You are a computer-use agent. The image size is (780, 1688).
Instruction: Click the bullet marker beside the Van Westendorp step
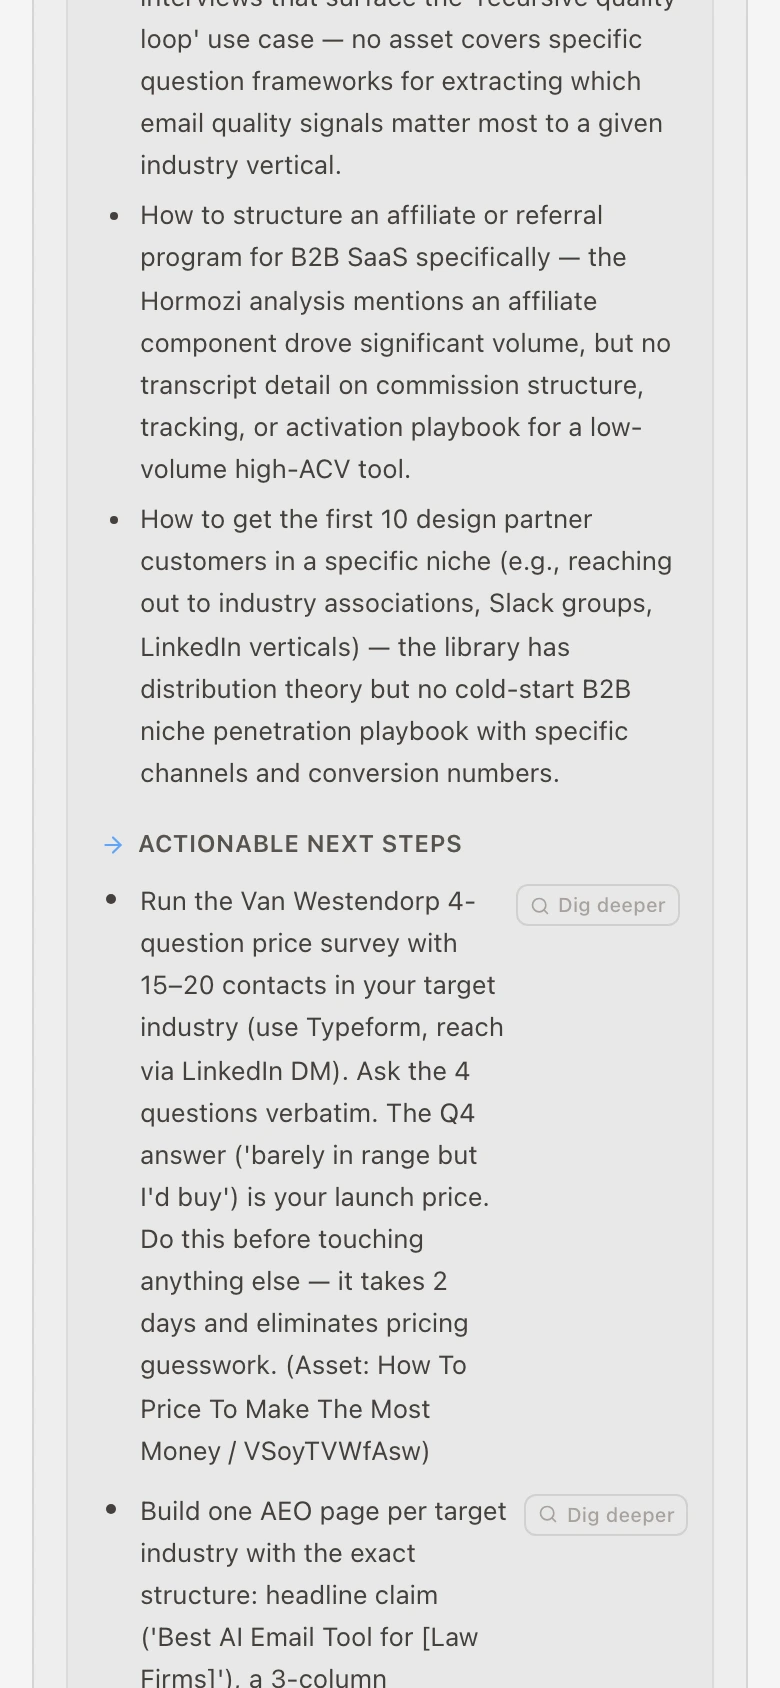(111, 899)
